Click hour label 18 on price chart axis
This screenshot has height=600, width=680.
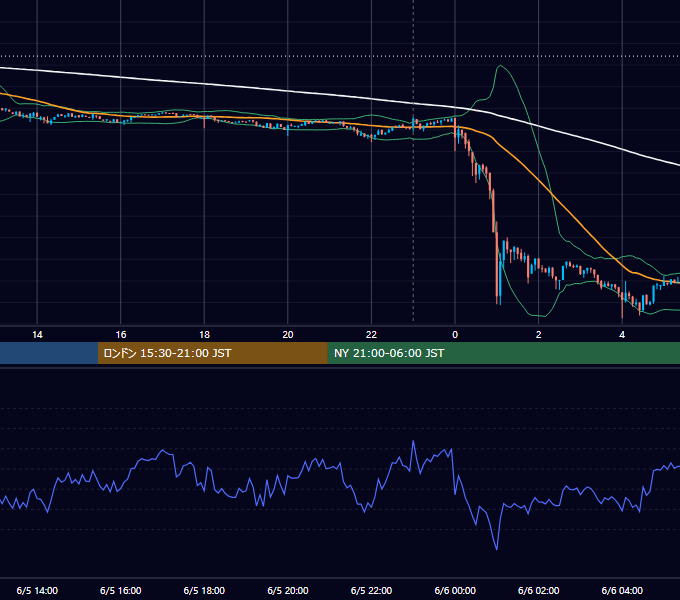tap(204, 335)
